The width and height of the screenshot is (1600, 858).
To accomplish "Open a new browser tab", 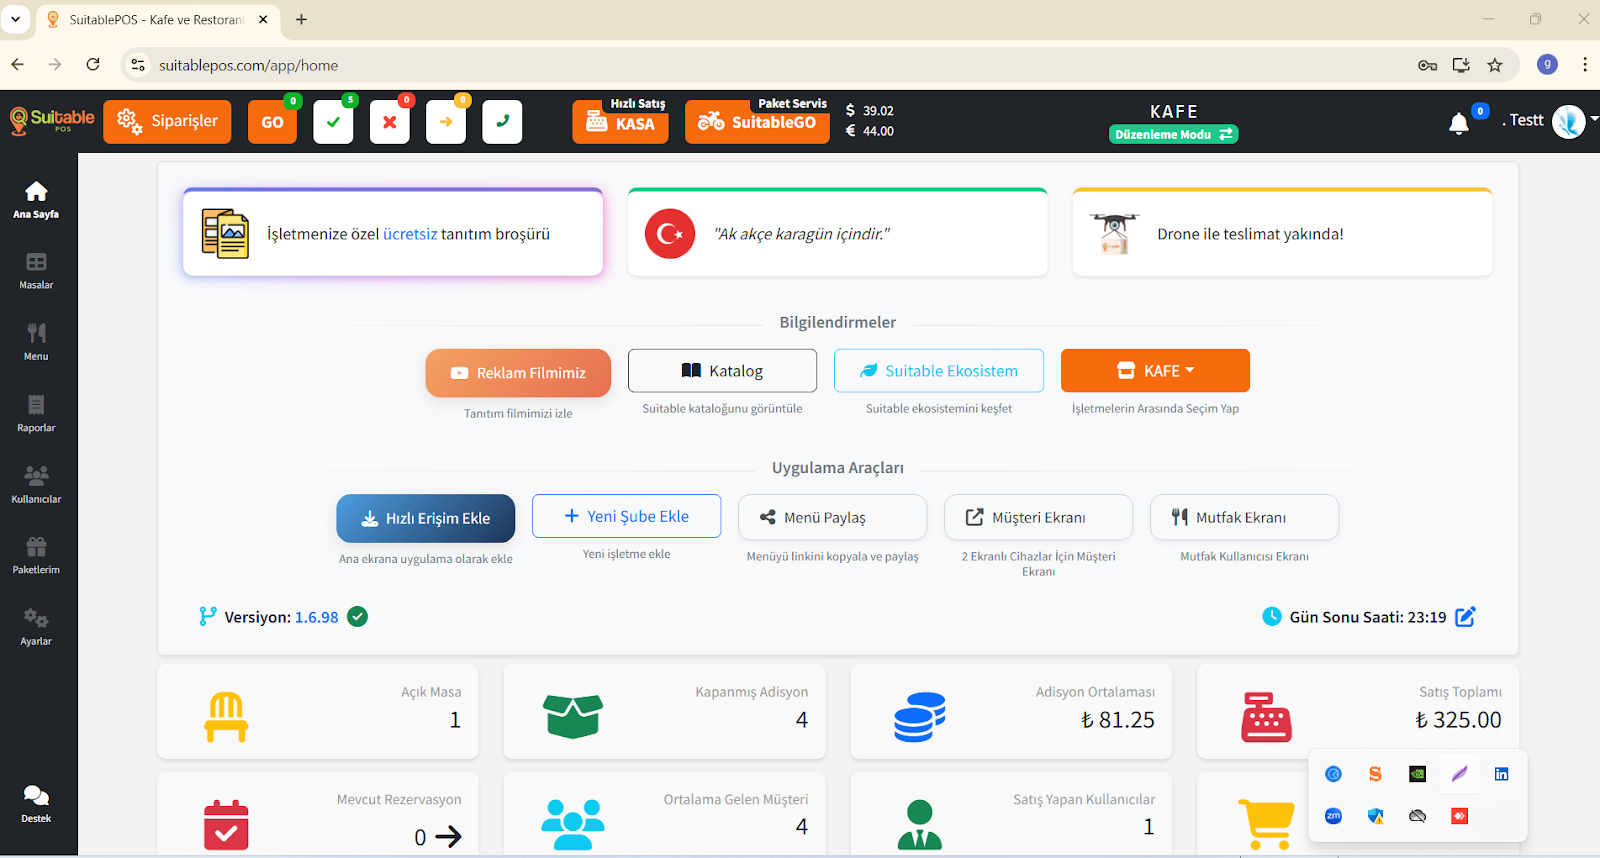I will (x=301, y=19).
